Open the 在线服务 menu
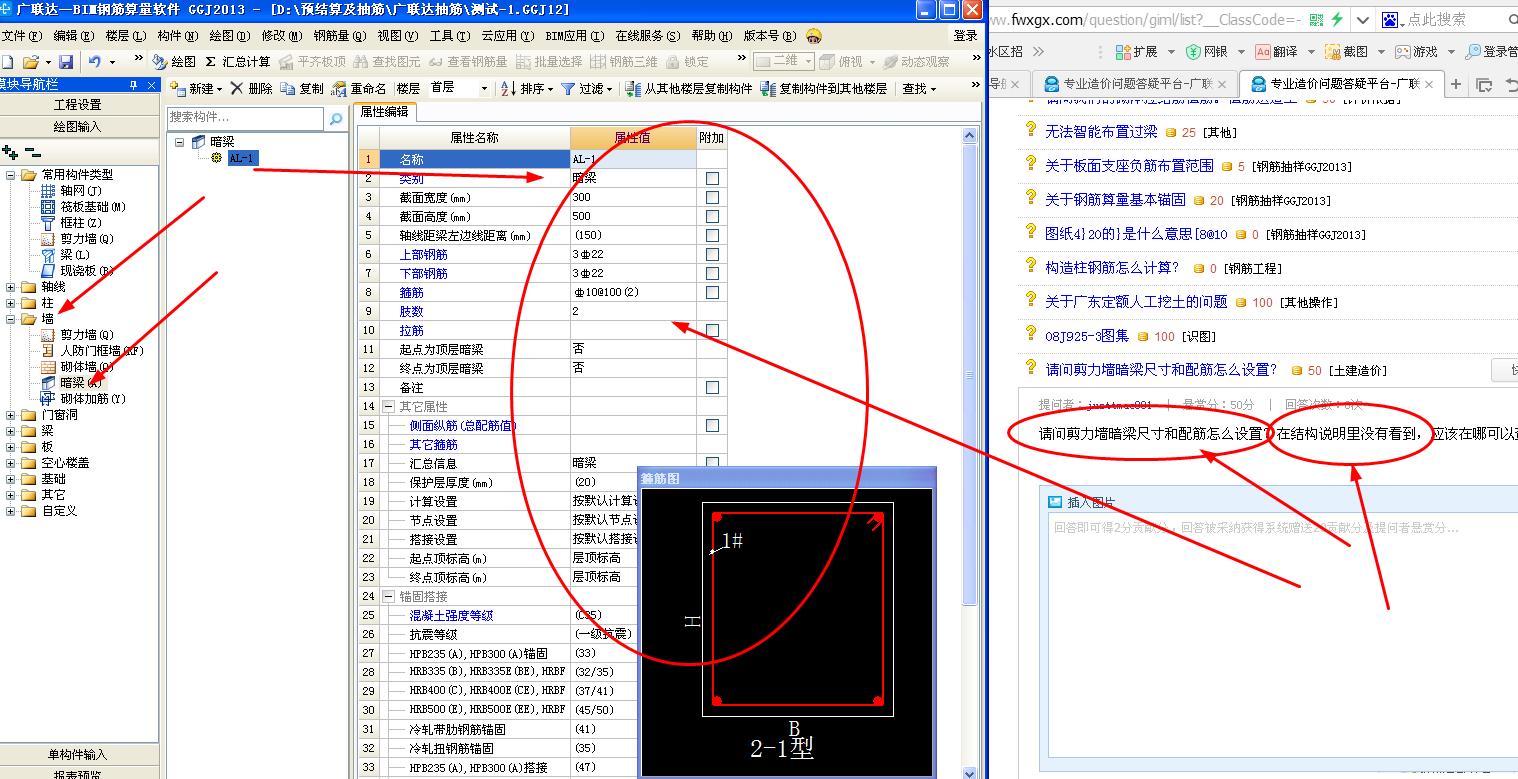This screenshot has width=1518, height=779. (x=646, y=35)
